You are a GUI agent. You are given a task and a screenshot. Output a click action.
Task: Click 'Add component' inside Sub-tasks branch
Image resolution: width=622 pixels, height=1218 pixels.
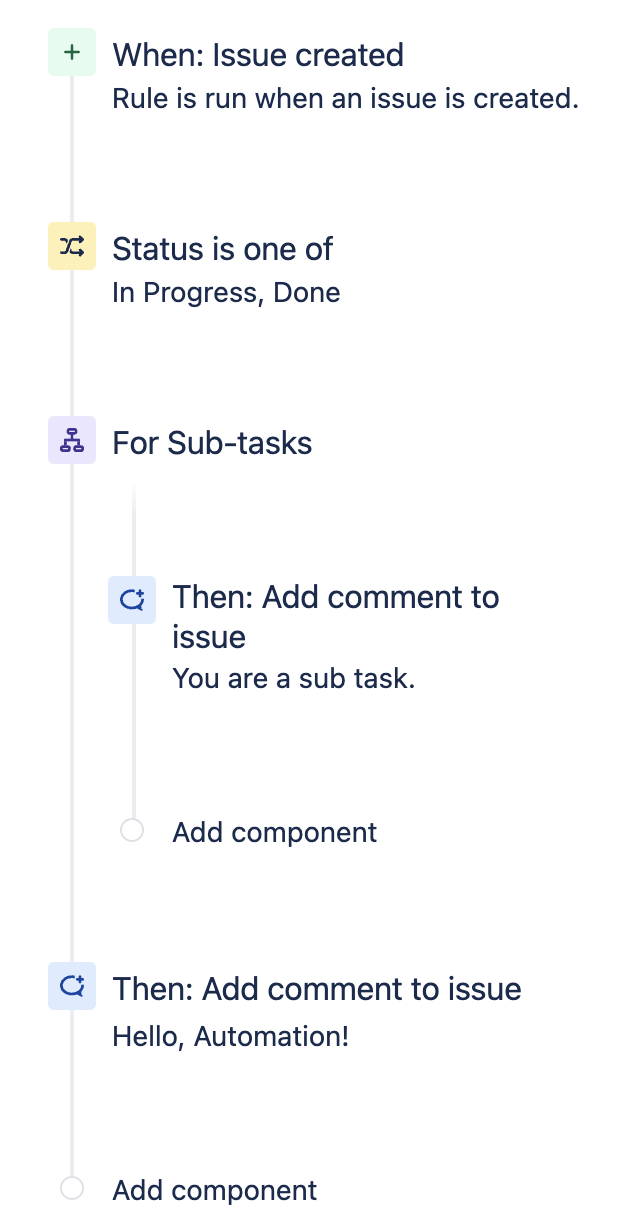coord(274,832)
